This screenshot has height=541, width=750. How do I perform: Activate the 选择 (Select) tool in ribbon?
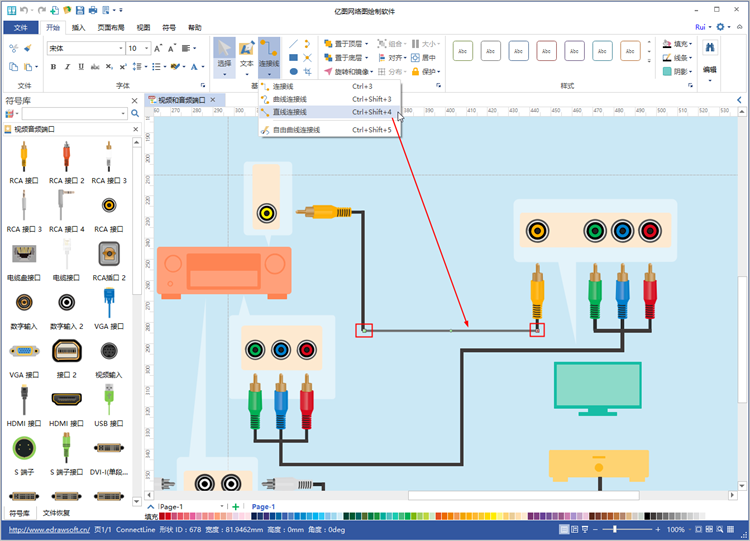pos(224,54)
